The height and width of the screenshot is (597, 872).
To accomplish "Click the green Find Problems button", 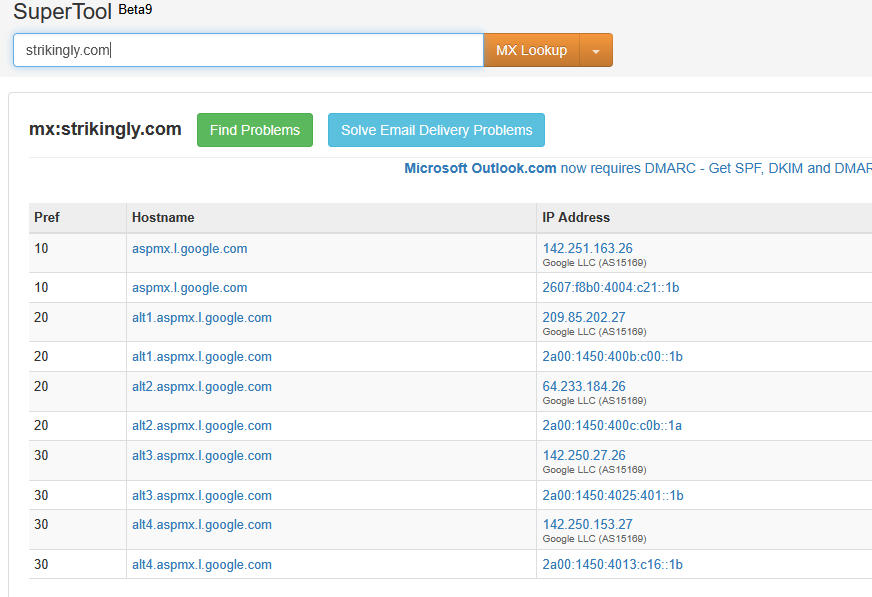I will point(255,130).
